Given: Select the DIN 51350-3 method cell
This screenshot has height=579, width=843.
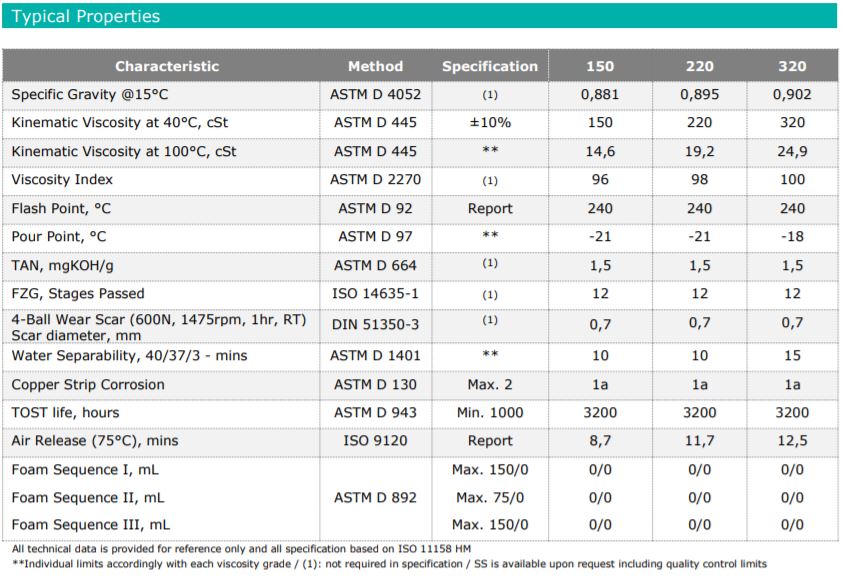Looking at the screenshot, I should click(x=375, y=323).
